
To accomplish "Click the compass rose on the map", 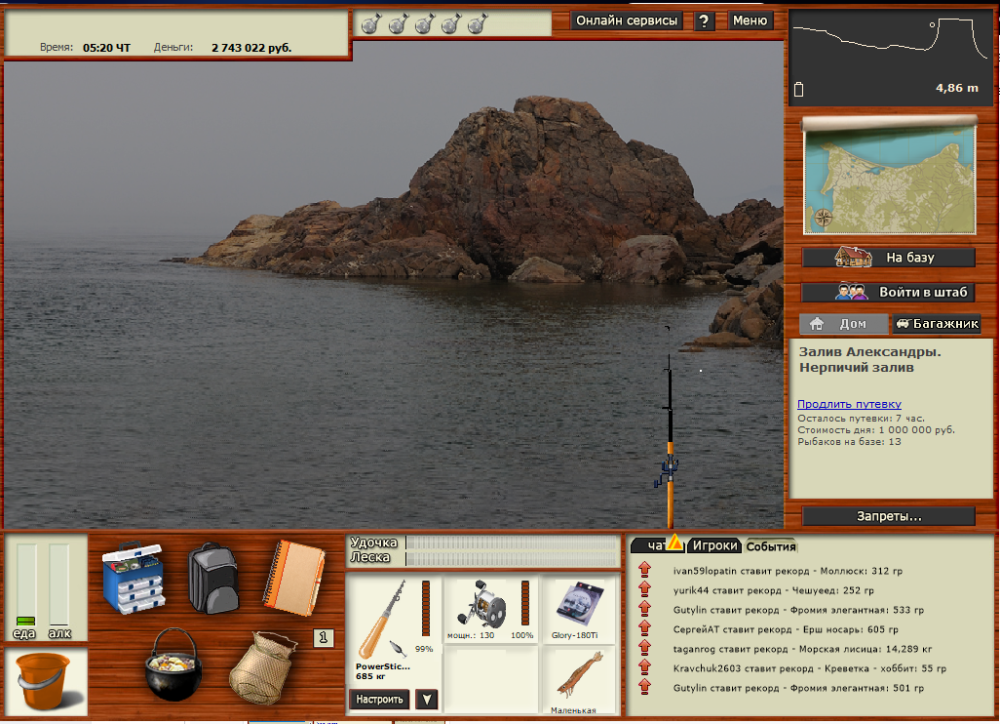I will (x=823, y=218).
